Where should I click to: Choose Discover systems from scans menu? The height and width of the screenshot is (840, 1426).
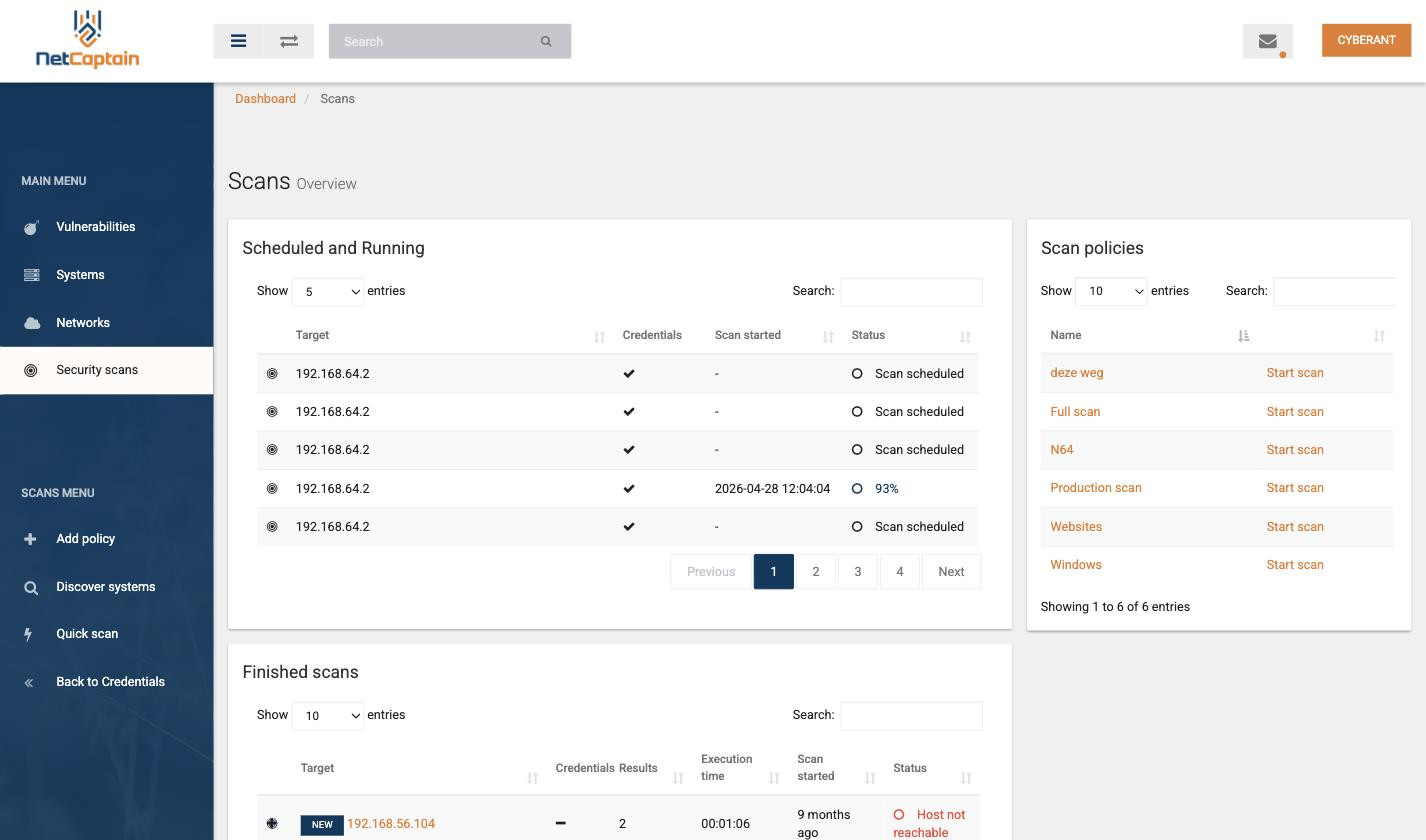(x=106, y=587)
